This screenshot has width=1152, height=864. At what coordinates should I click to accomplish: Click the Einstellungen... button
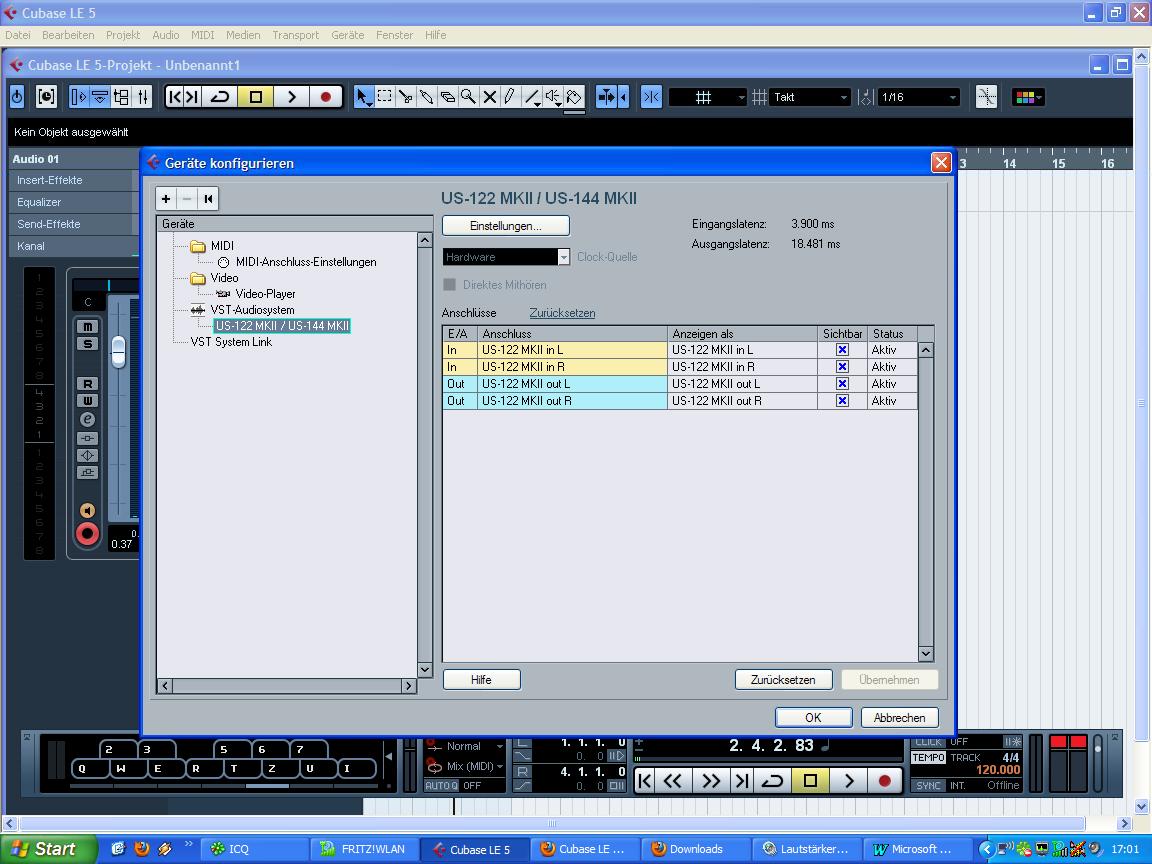pos(505,226)
